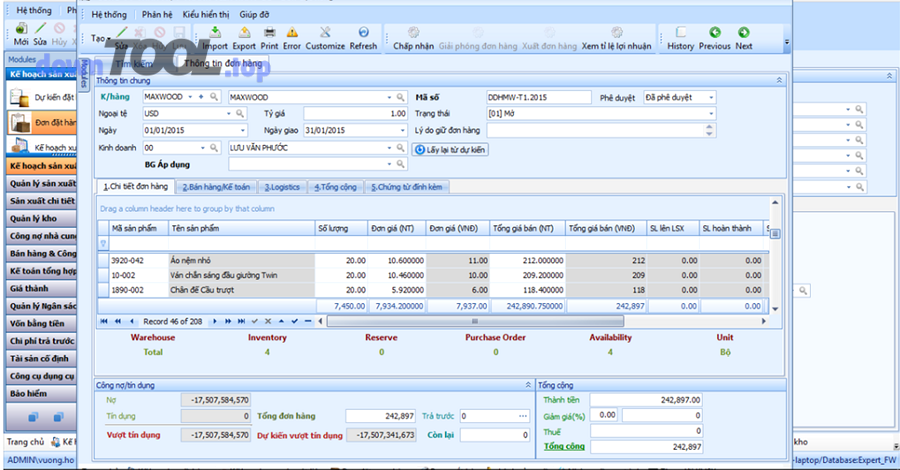The image size is (900, 470).
Task: Collapse the Thông tin chung panel
Action: tap(779, 79)
